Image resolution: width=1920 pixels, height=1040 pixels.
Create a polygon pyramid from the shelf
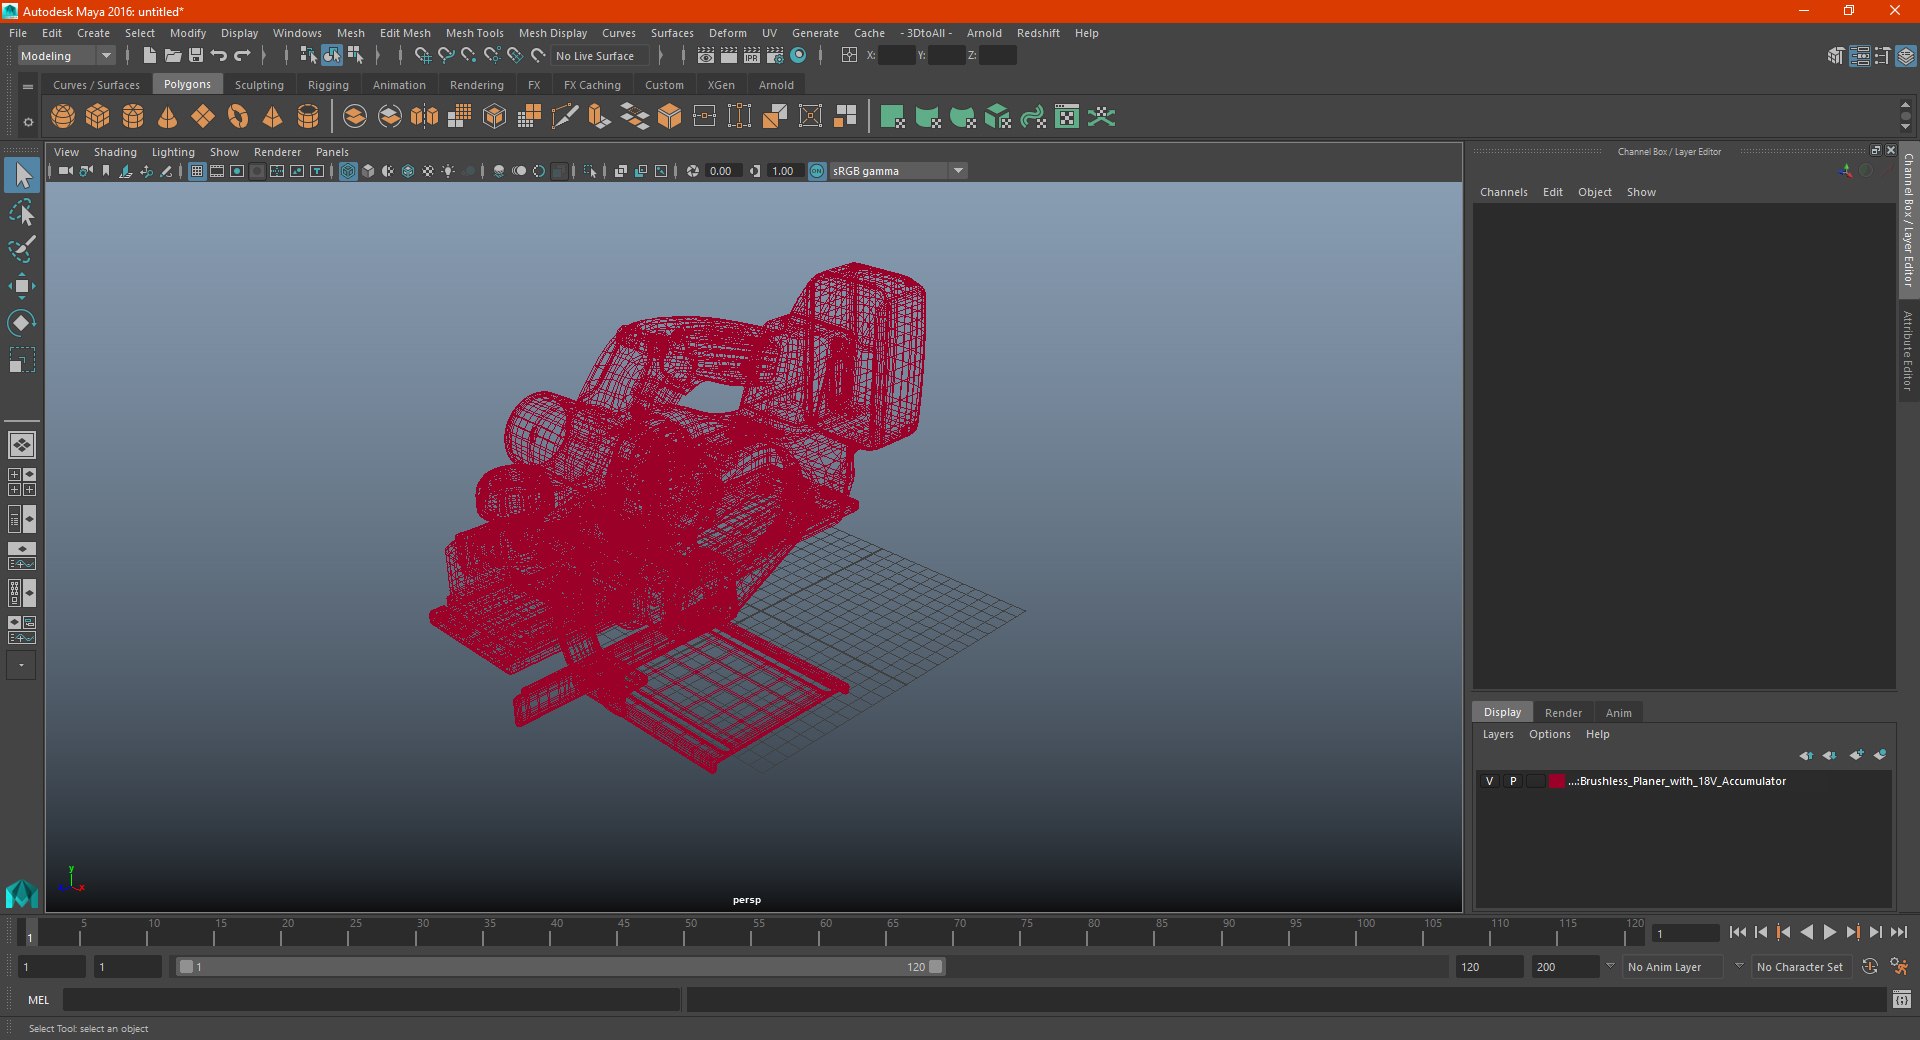click(x=273, y=117)
